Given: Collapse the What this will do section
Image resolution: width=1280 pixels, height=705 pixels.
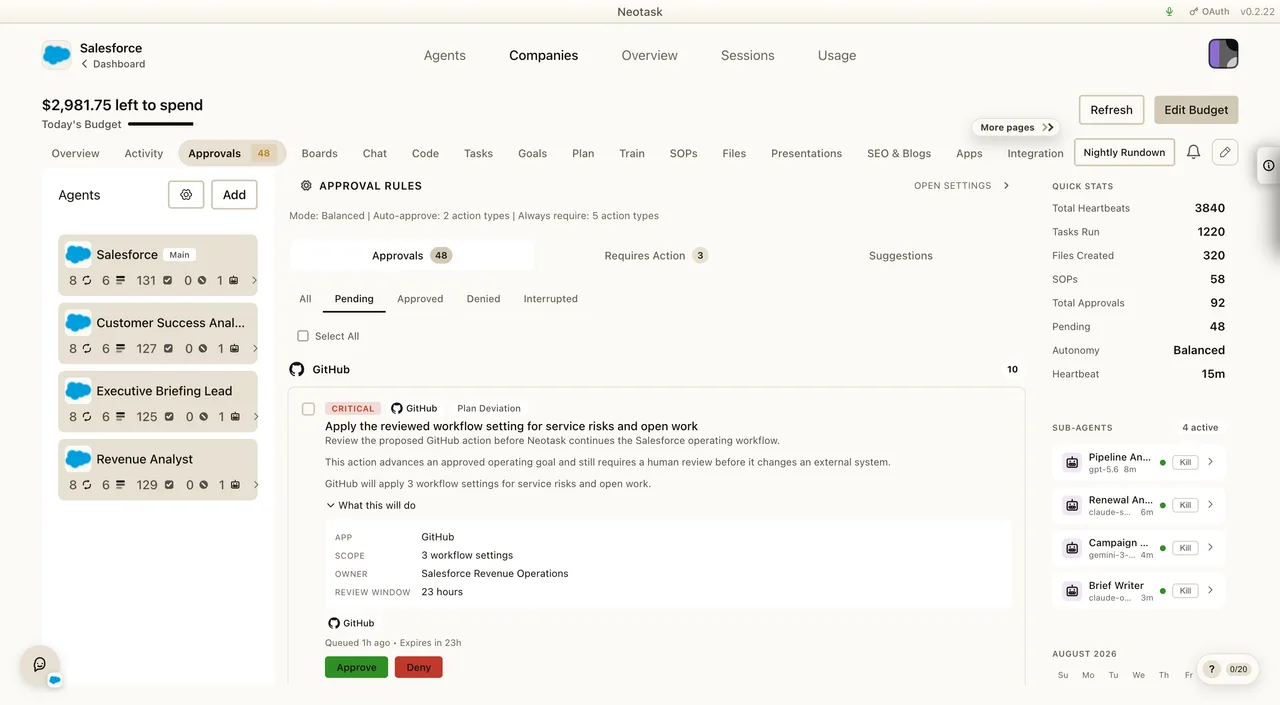Looking at the screenshot, I should tap(371, 505).
